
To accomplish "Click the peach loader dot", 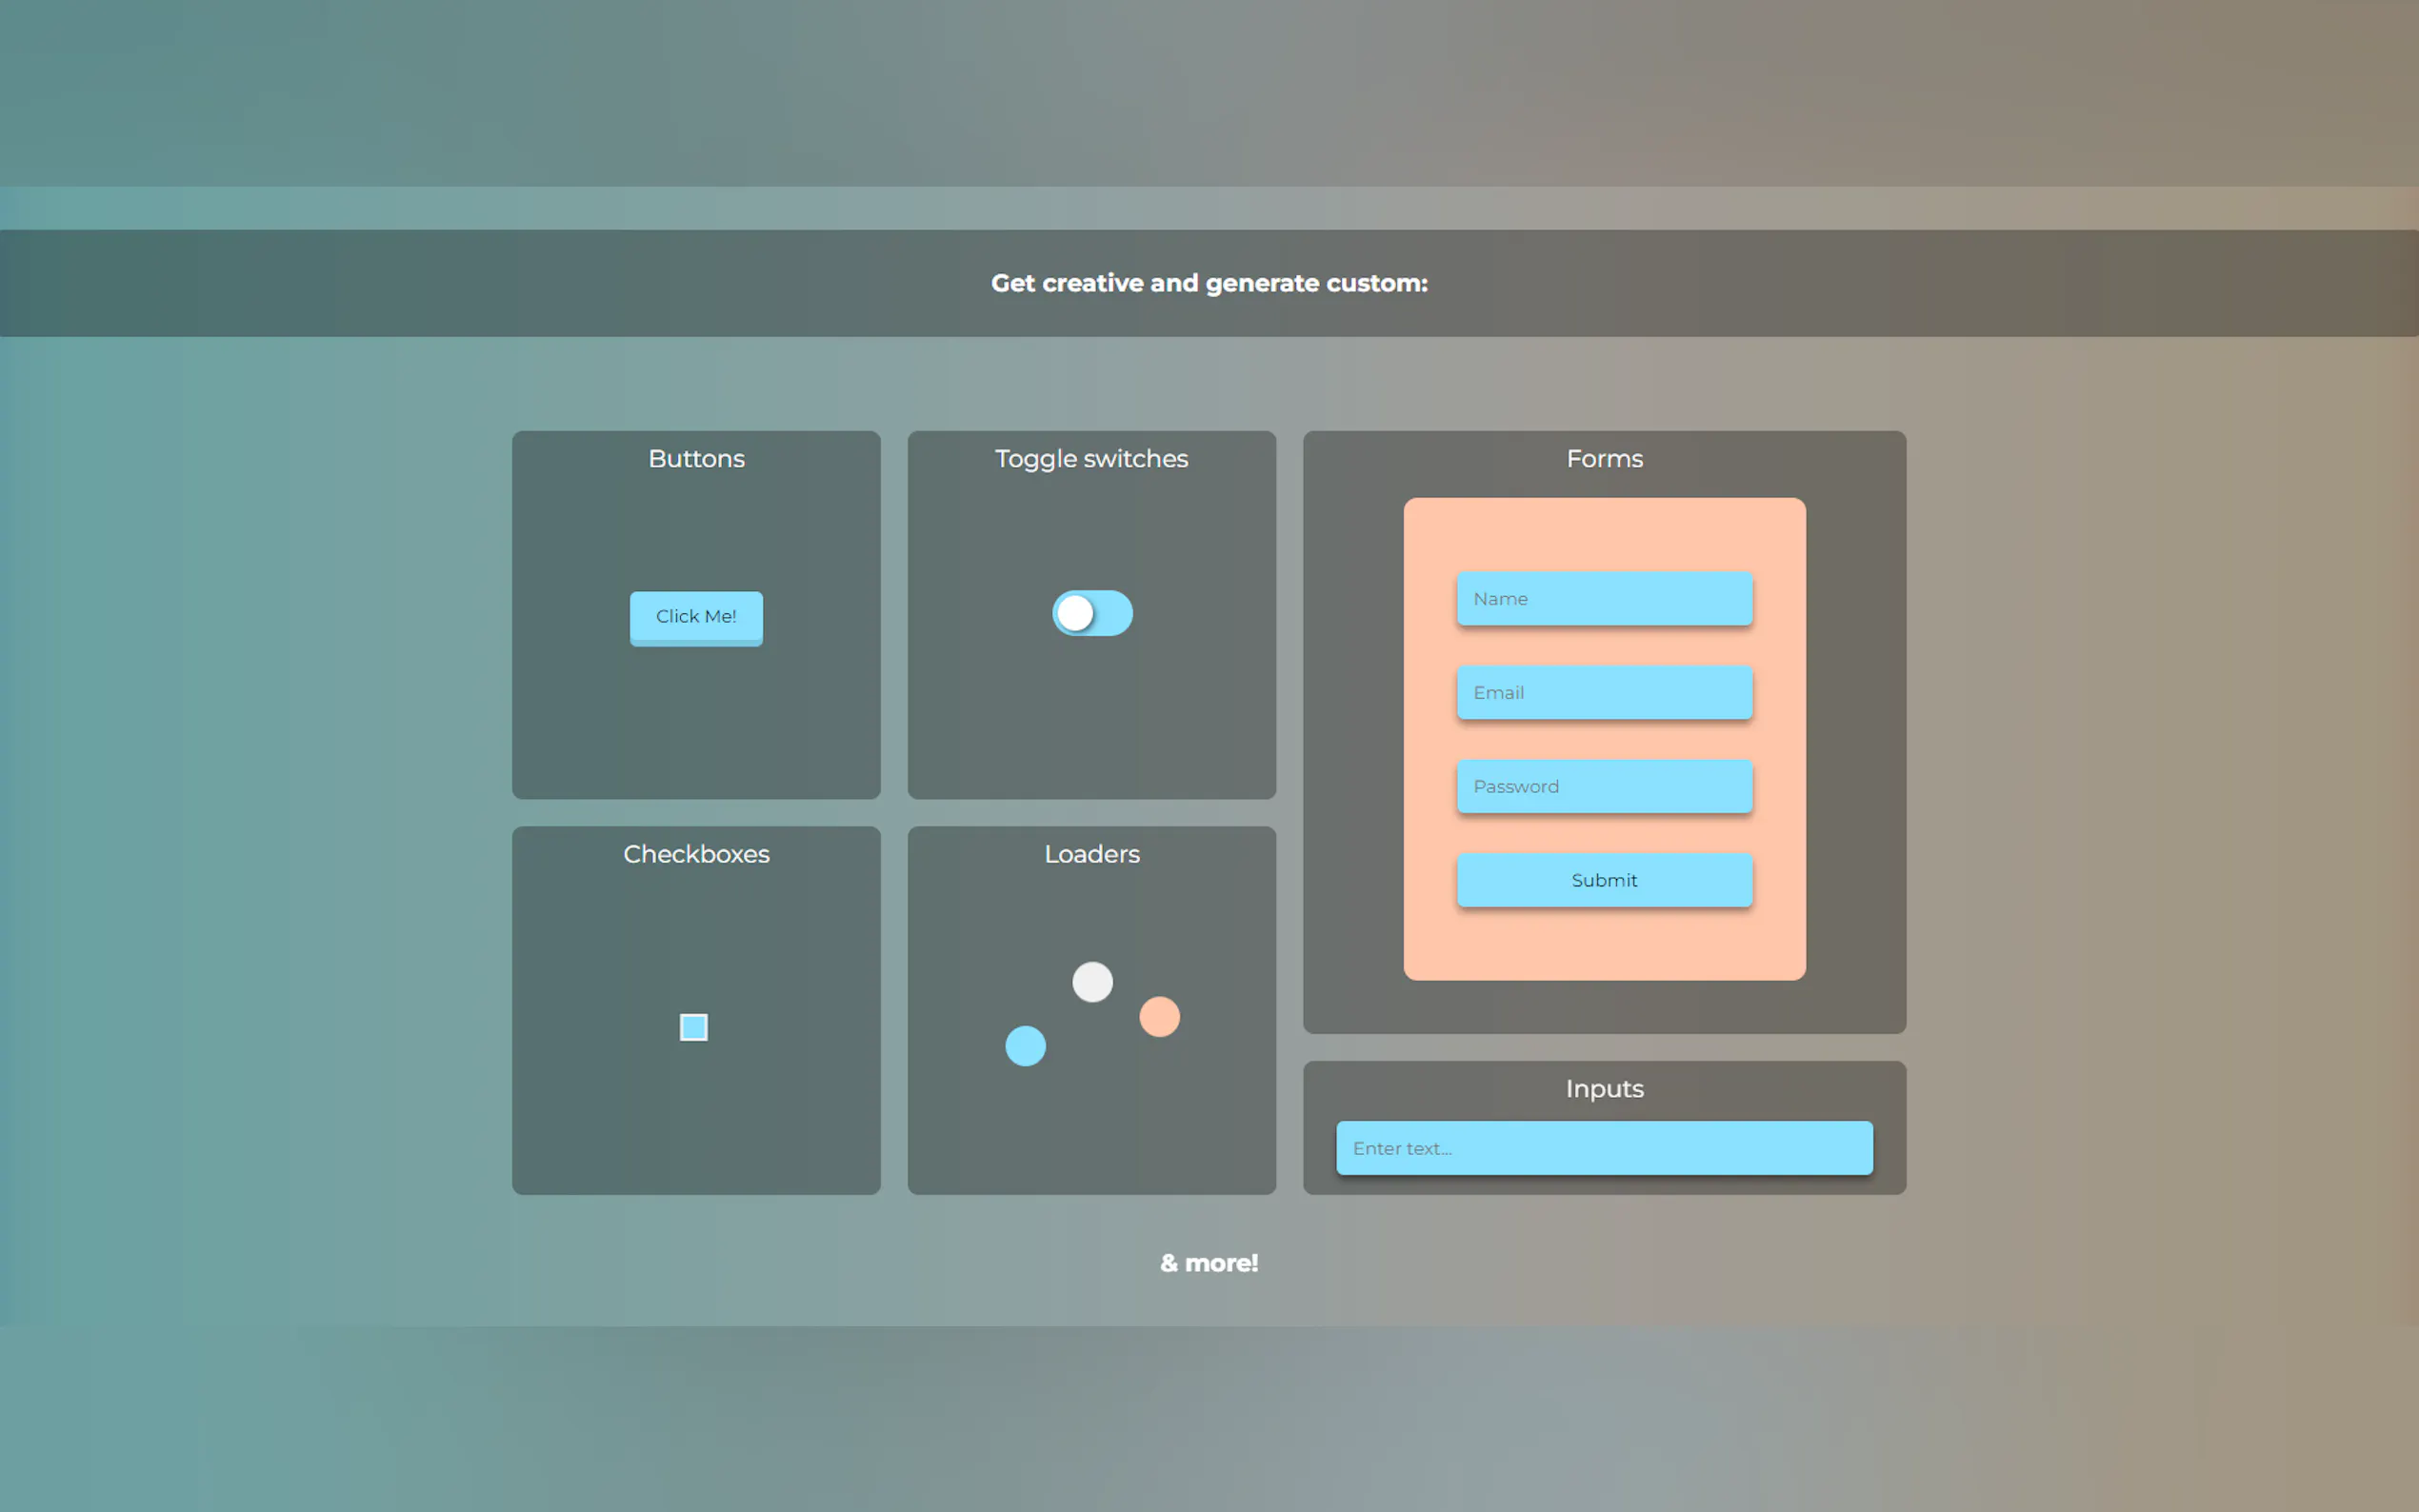I will 1159,1017.
